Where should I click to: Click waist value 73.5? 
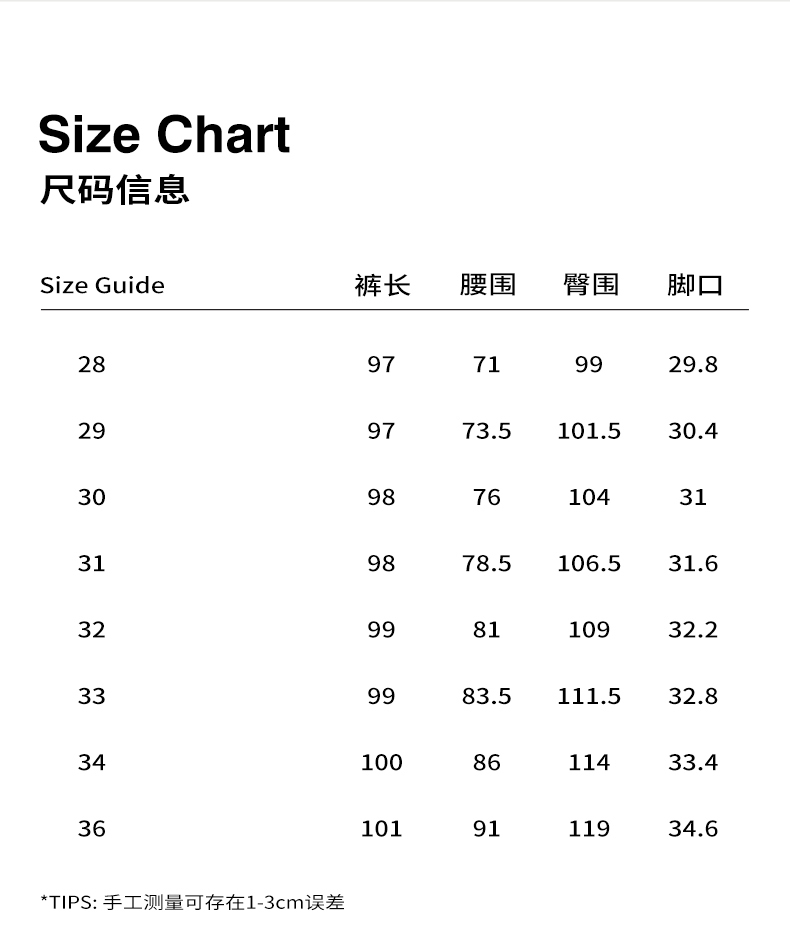[x=487, y=431]
